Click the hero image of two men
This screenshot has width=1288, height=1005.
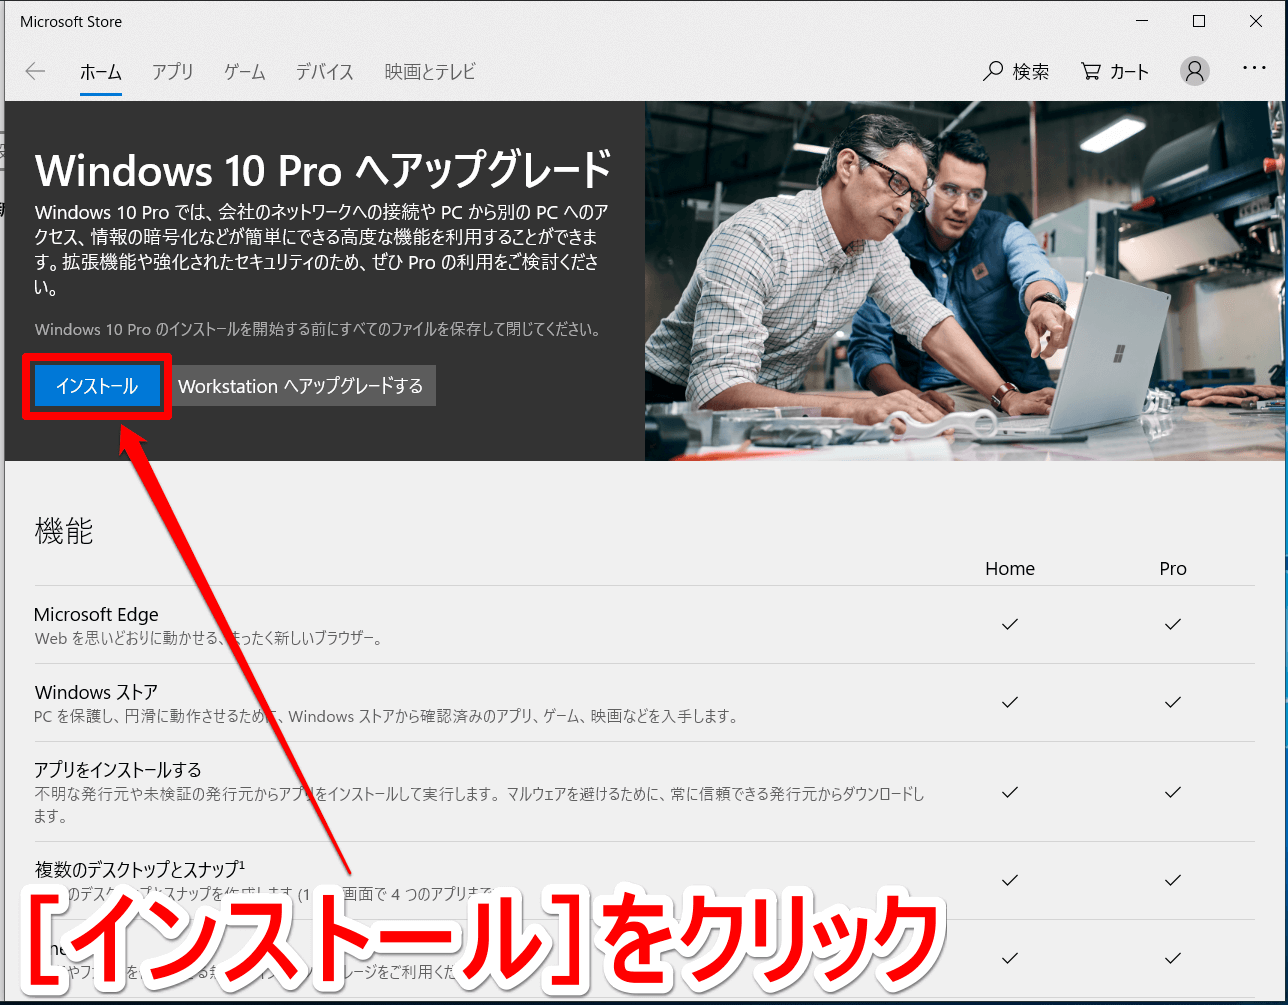point(964,281)
